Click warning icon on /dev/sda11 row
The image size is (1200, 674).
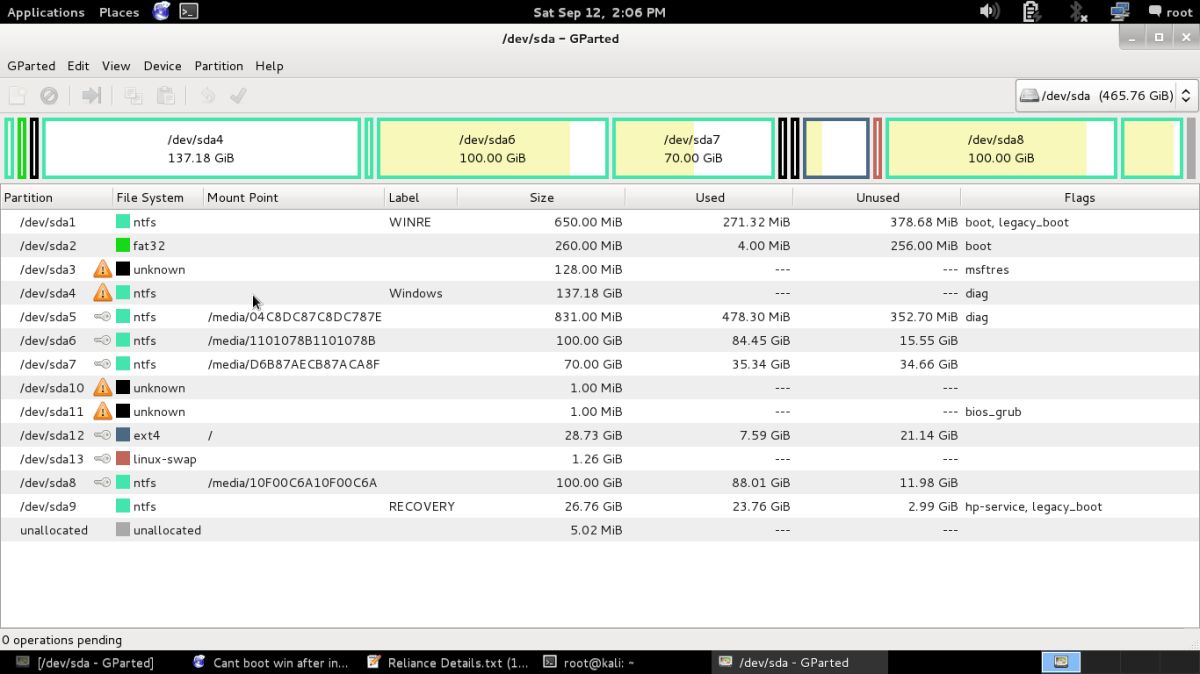pyautogui.click(x=102, y=411)
